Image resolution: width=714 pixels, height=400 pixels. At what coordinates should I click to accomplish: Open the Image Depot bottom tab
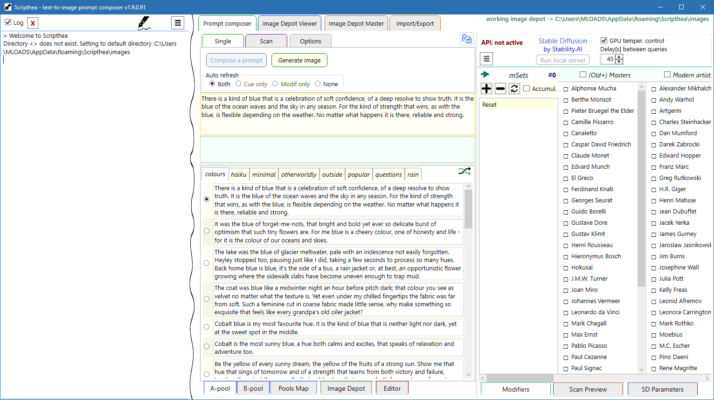pos(346,389)
